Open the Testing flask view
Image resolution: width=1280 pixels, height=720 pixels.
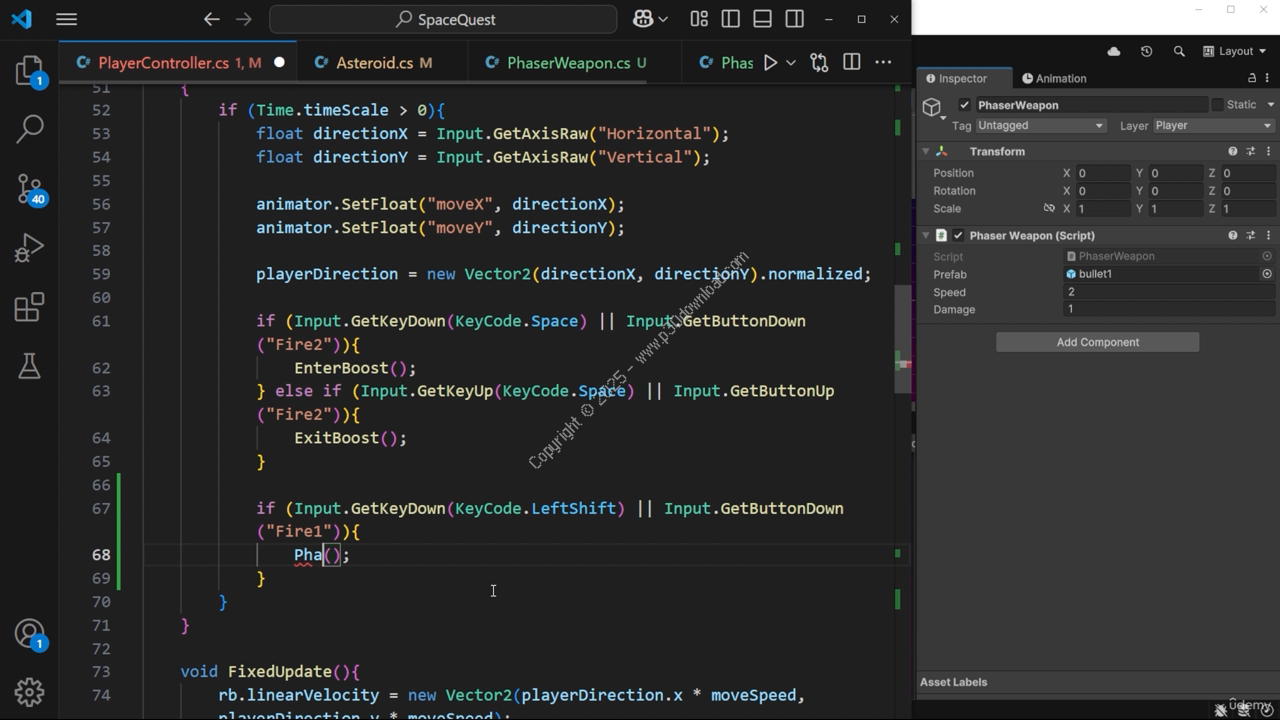29,366
